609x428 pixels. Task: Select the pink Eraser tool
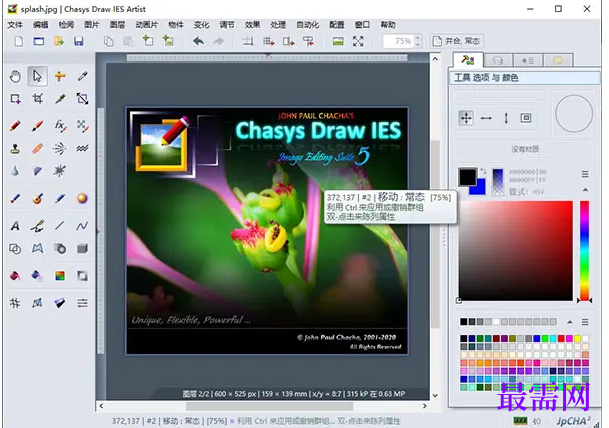pyautogui.click(x=38, y=148)
